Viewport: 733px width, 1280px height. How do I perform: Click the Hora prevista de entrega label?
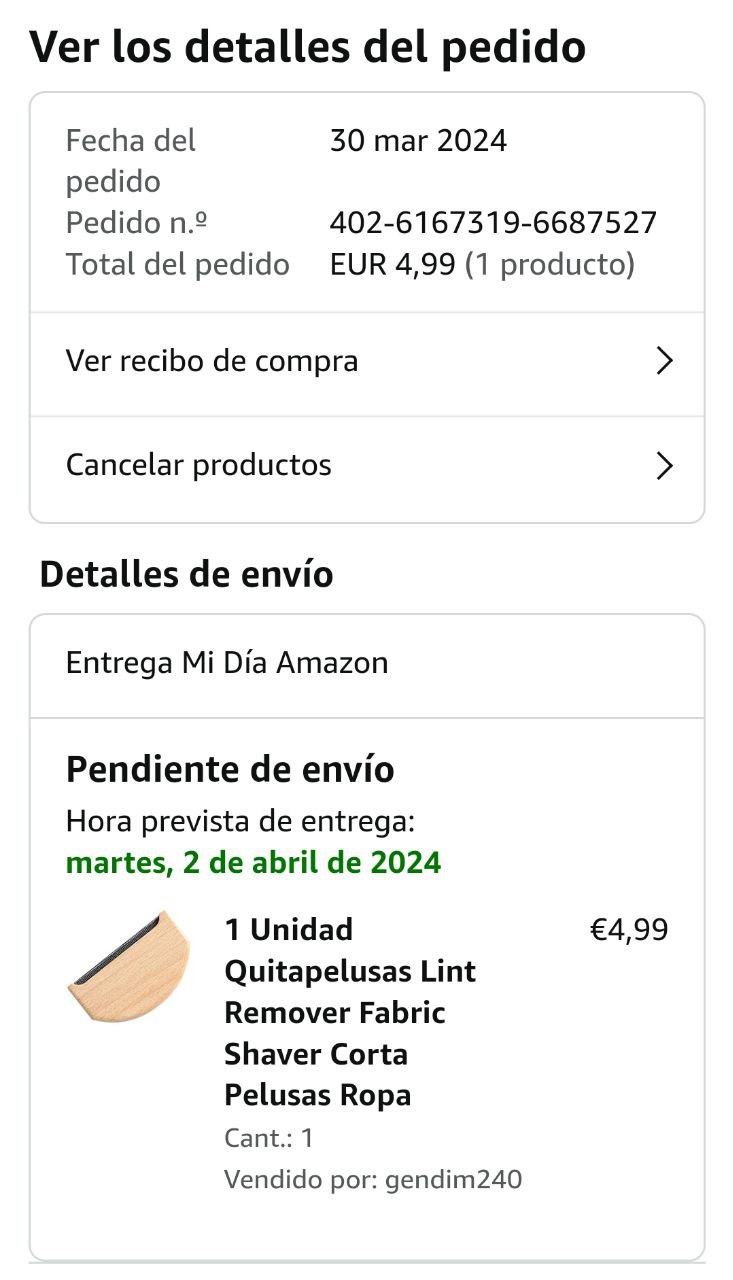[x=240, y=822]
